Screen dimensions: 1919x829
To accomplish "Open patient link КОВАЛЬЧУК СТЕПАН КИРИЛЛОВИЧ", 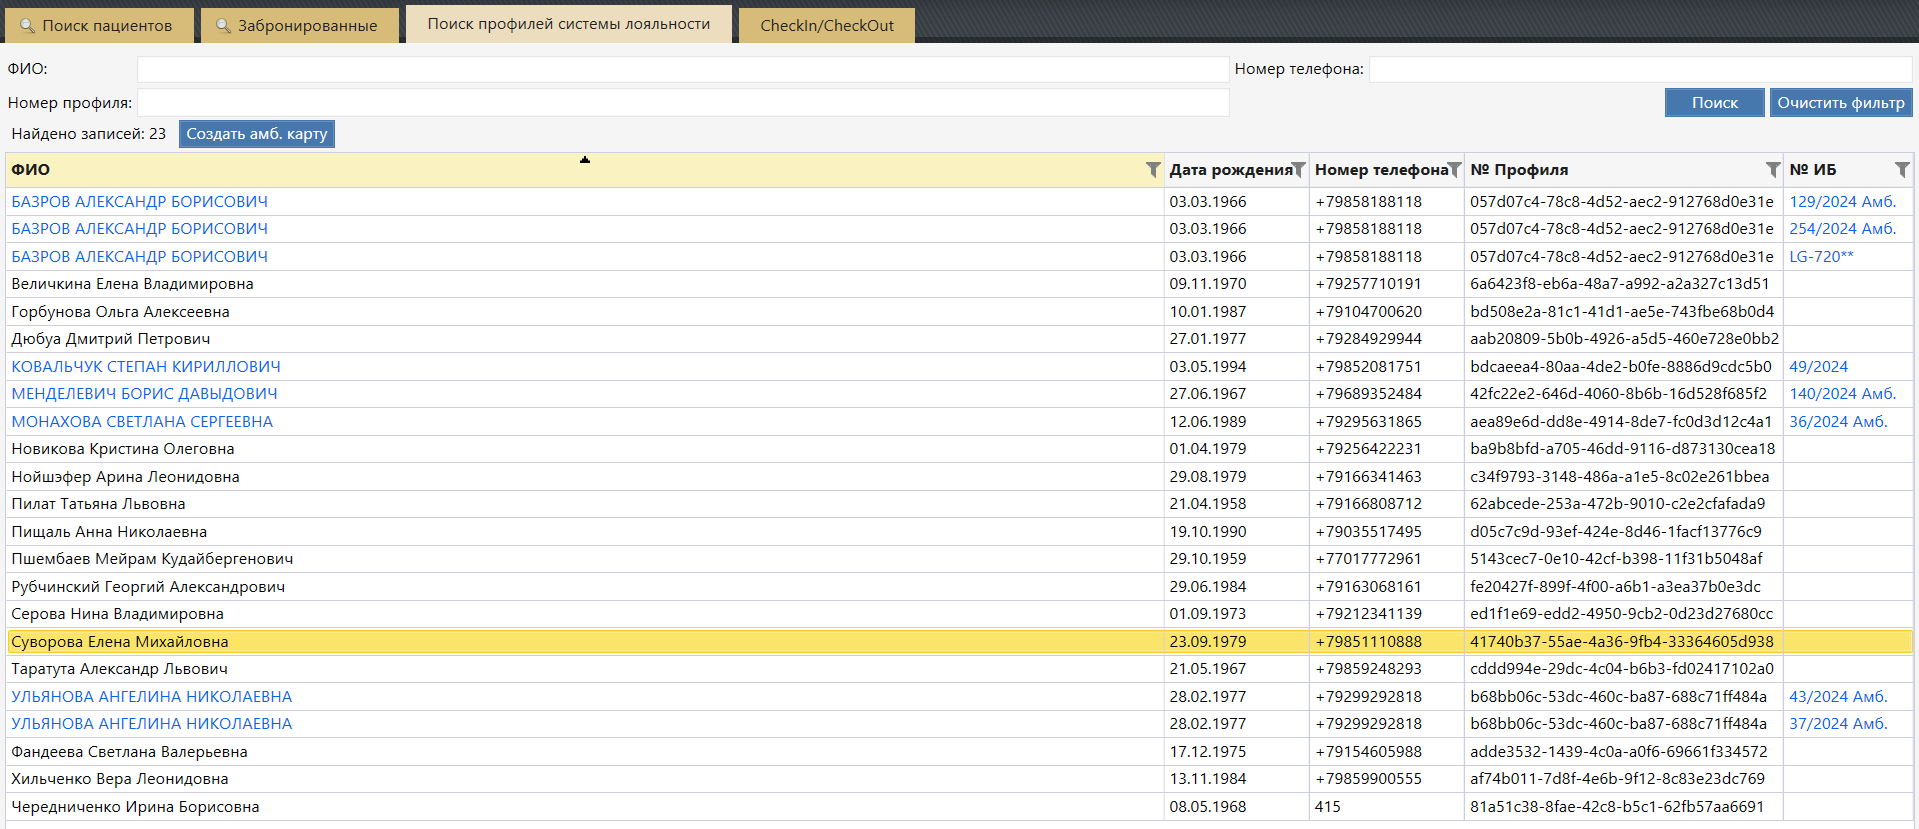I will point(146,367).
